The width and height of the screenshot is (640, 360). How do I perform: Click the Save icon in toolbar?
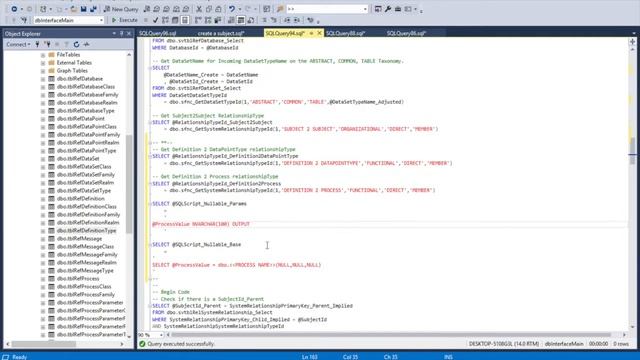click(x=84, y=9)
